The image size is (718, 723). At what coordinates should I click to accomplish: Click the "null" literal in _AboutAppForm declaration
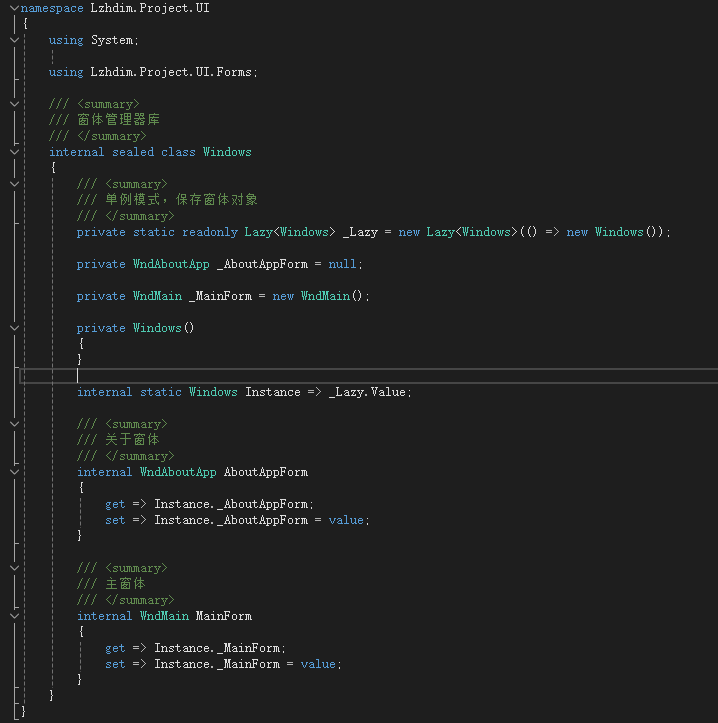coord(342,264)
